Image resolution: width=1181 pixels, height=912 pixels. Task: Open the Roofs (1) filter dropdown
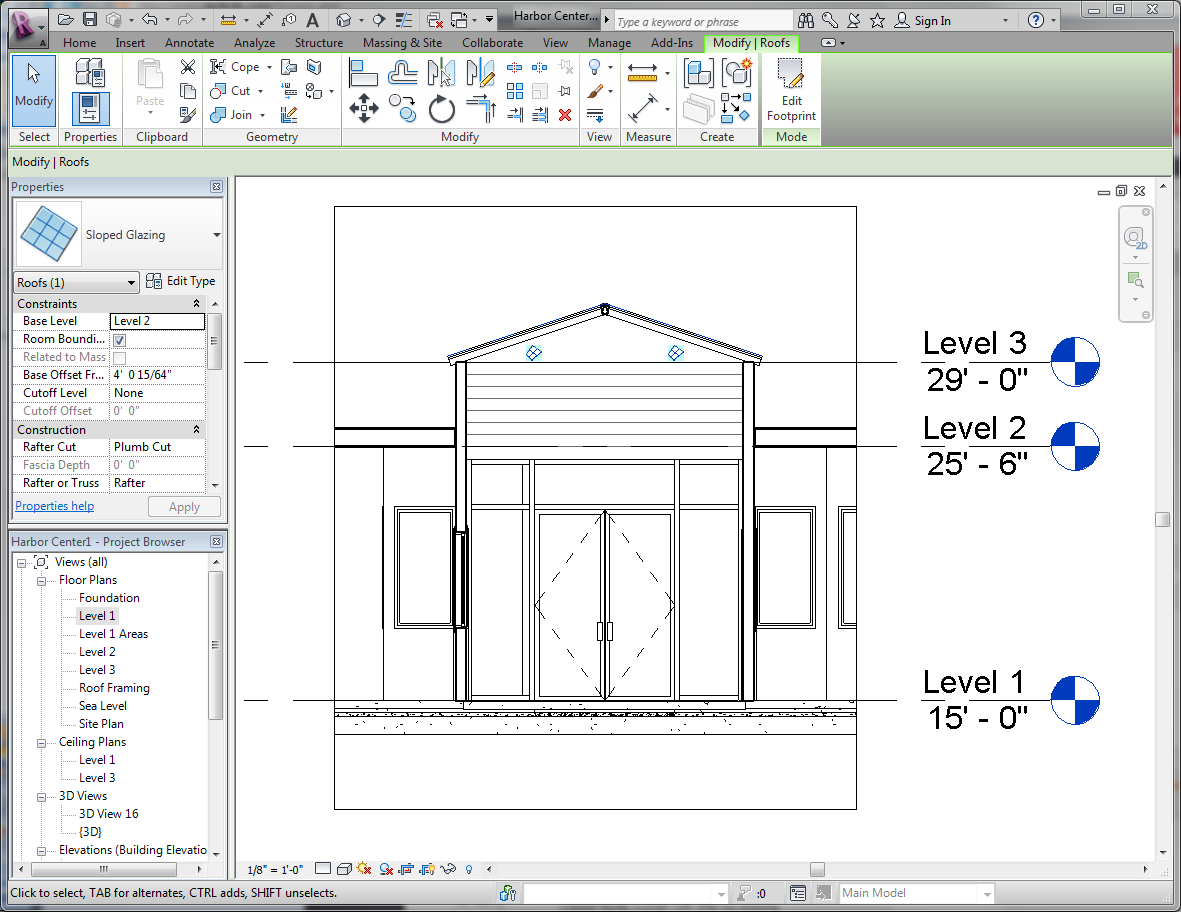coord(131,283)
